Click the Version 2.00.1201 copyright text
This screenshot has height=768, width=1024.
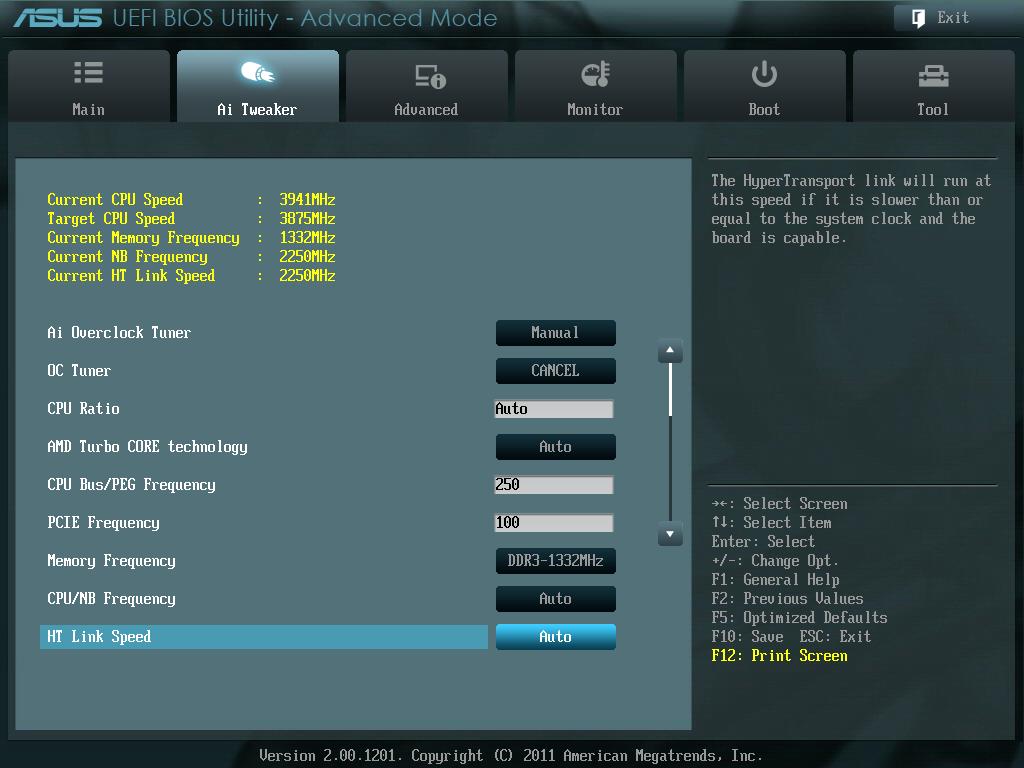click(x=511, y=756)
